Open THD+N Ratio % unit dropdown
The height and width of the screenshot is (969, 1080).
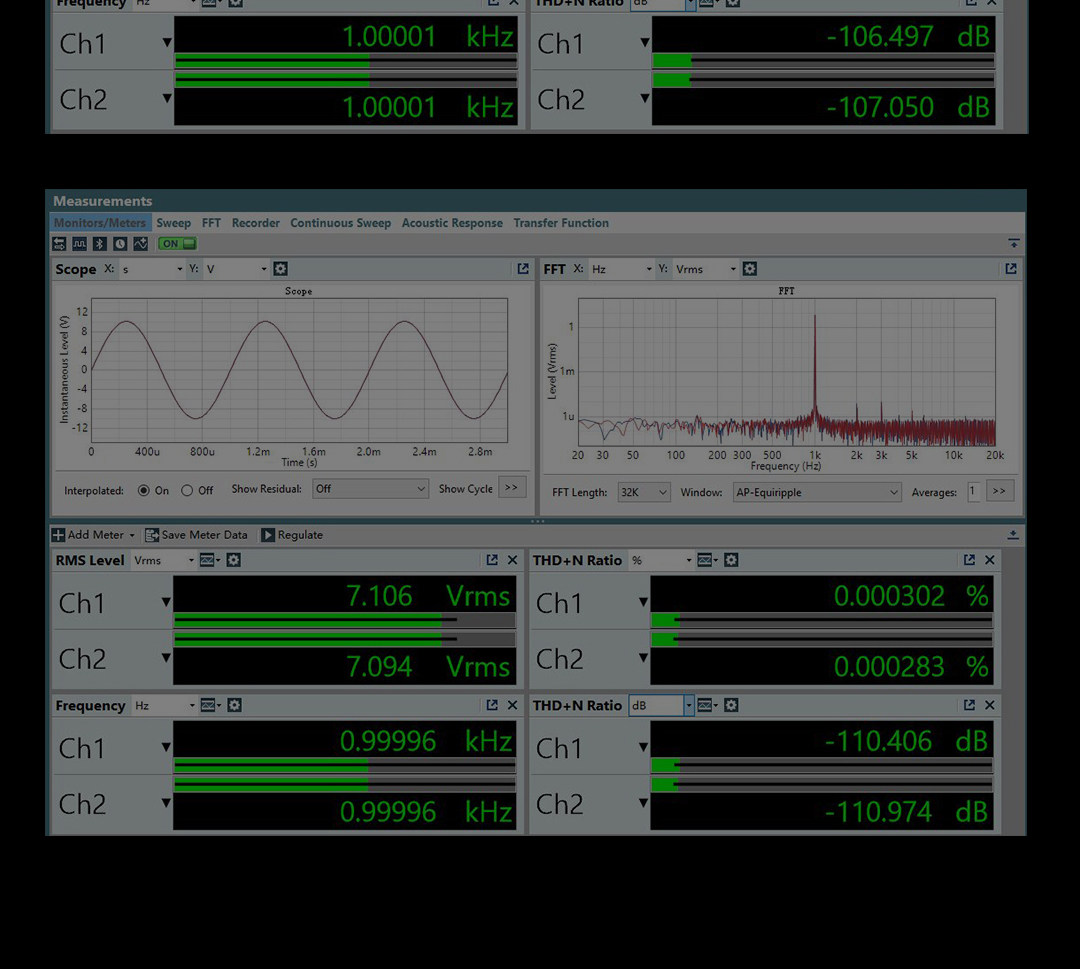[661, 560]
